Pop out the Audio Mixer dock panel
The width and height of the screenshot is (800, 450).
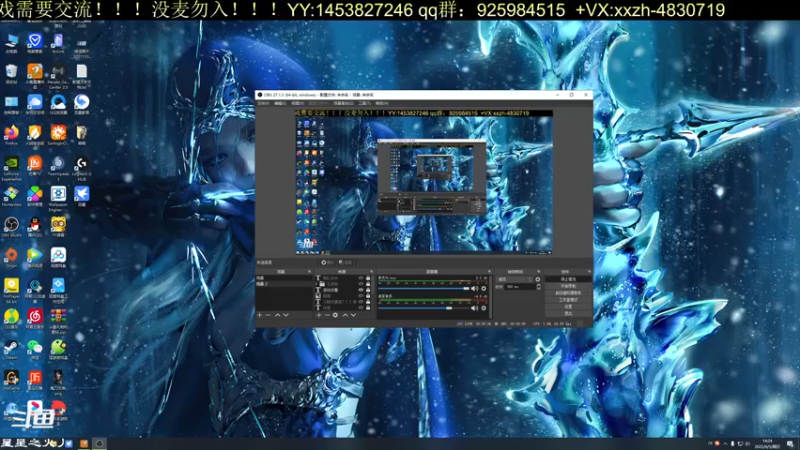(x=489, y=271)
